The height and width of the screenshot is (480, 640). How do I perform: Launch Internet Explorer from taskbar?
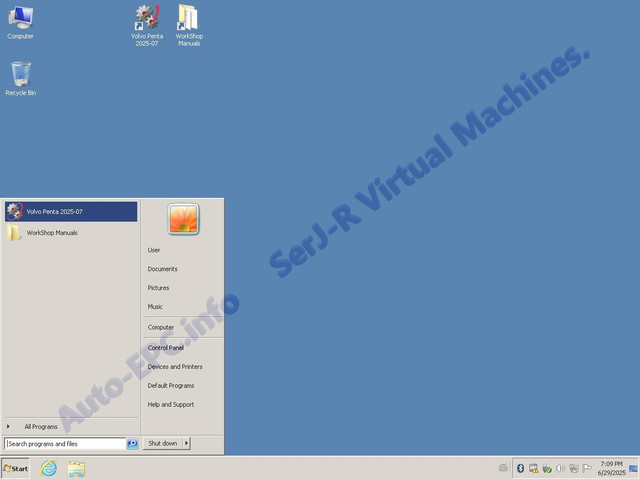click(49, 469)
